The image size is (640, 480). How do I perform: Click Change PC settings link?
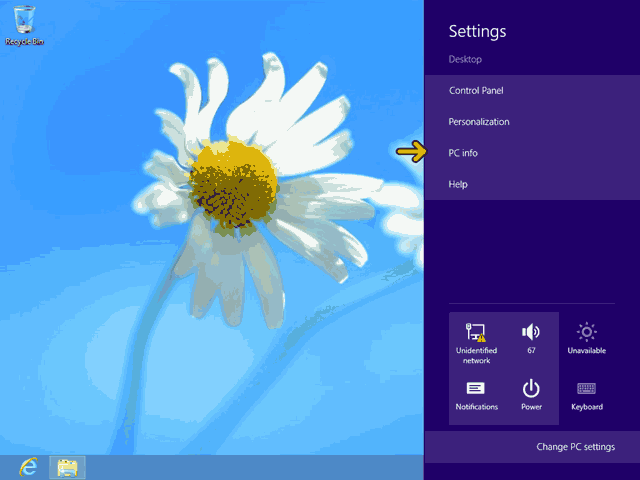point(575,447)
